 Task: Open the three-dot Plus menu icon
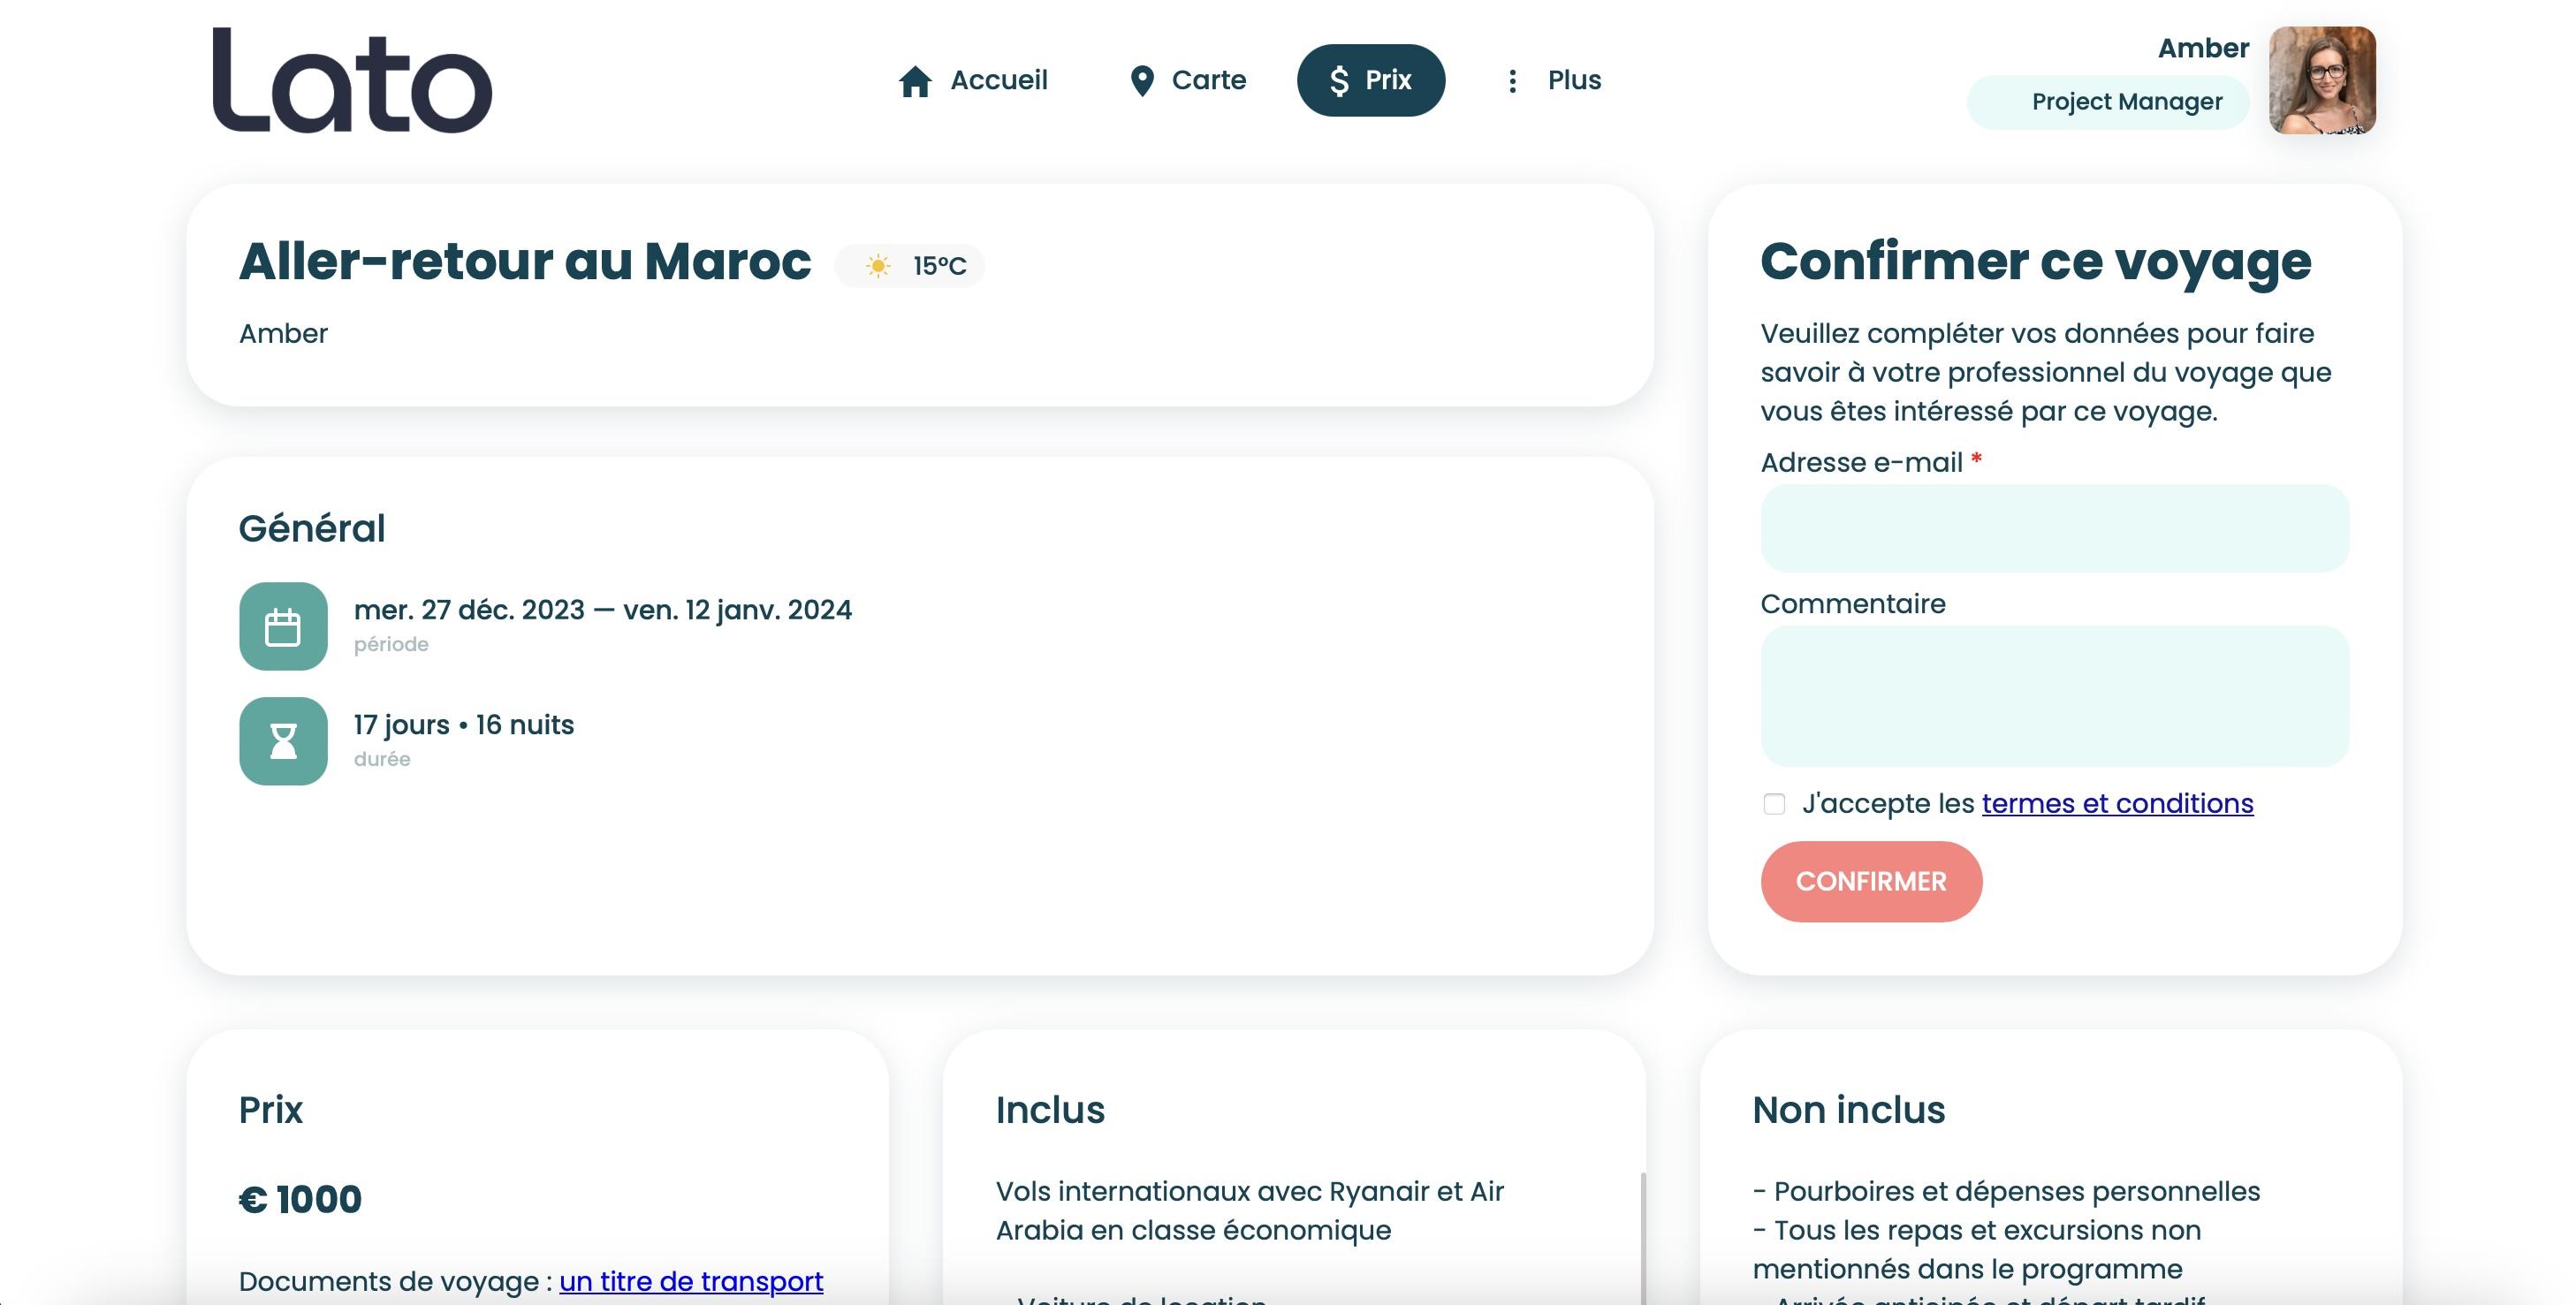1512,81
